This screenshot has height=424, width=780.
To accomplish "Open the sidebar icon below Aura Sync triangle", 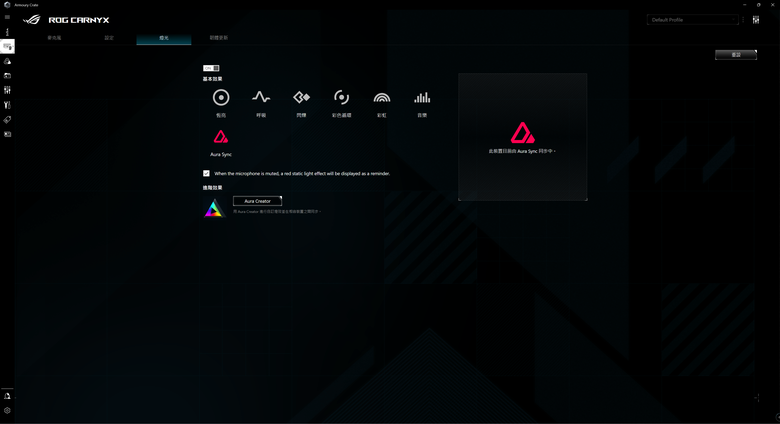I will coord(7,76).
